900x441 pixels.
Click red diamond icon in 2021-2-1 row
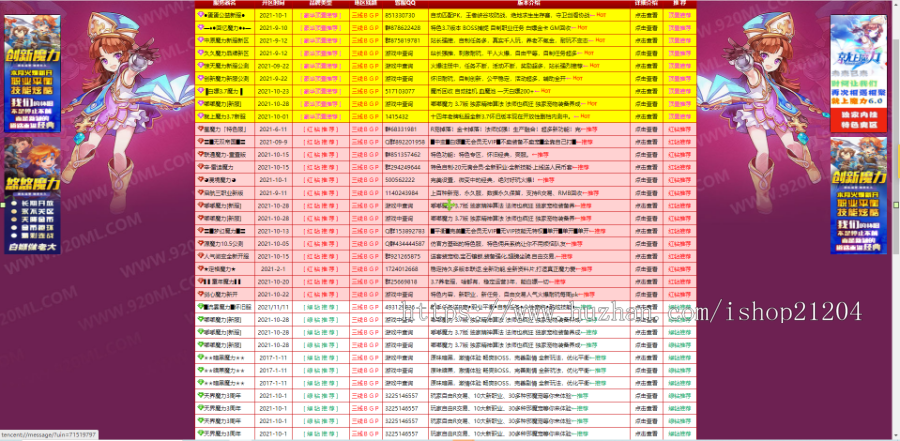(200, 269)
